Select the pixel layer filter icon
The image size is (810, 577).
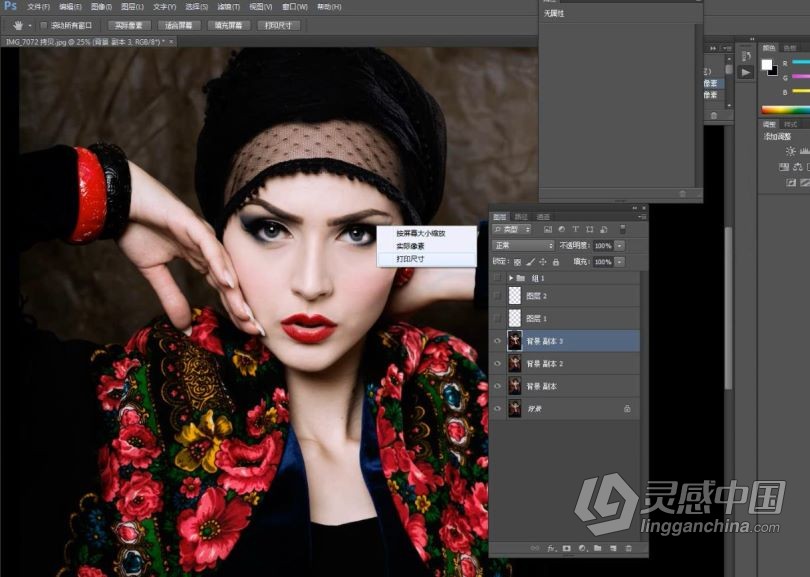(548, 229)
